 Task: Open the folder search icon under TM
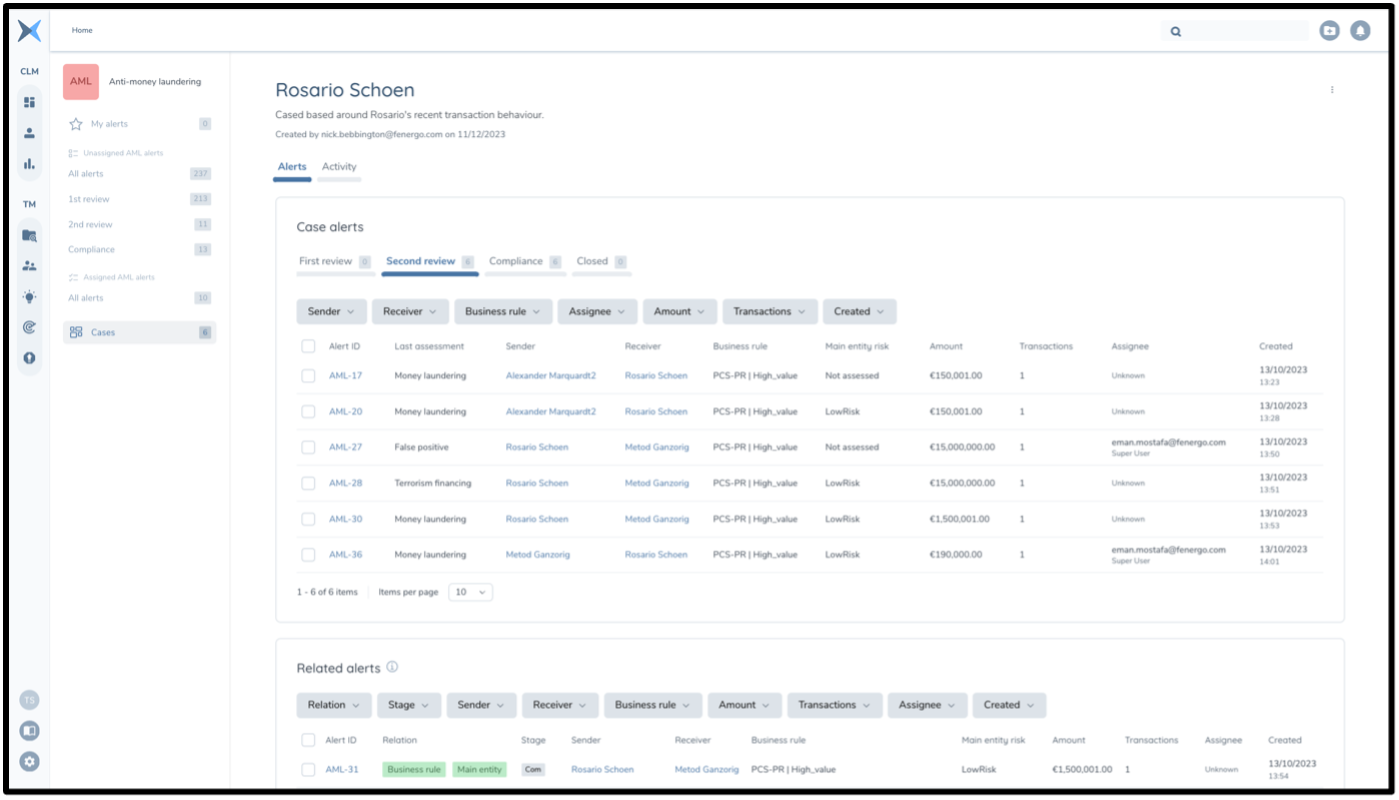(x=29, y=236)
